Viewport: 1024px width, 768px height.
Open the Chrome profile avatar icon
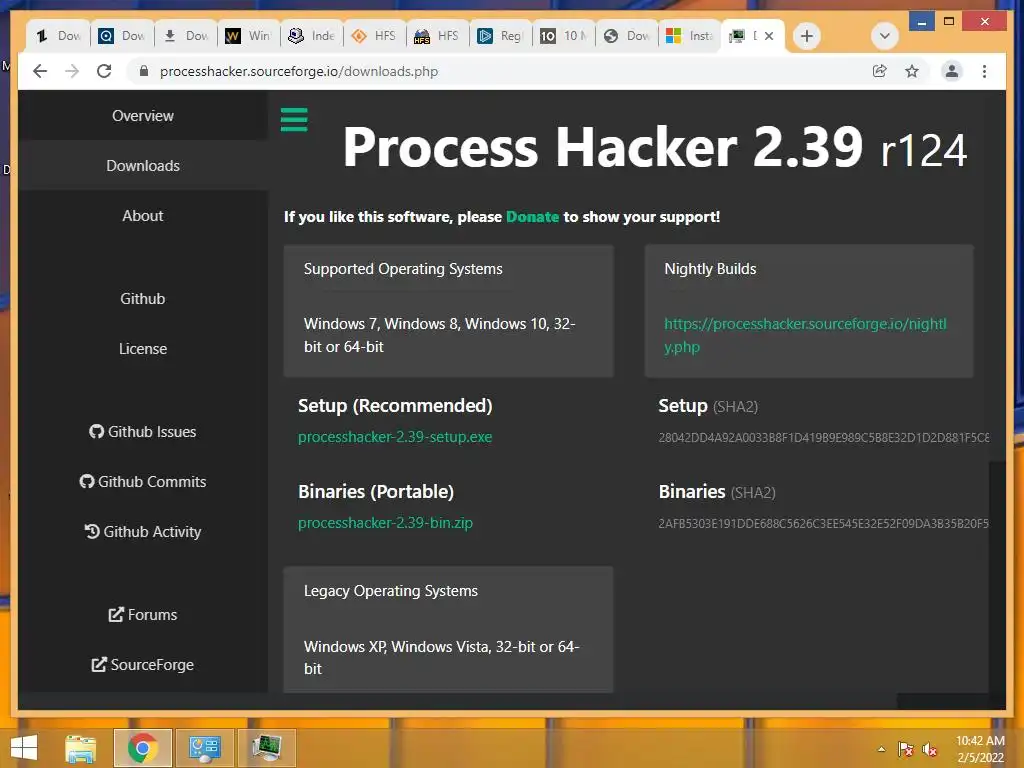click(x=952, y=71)
